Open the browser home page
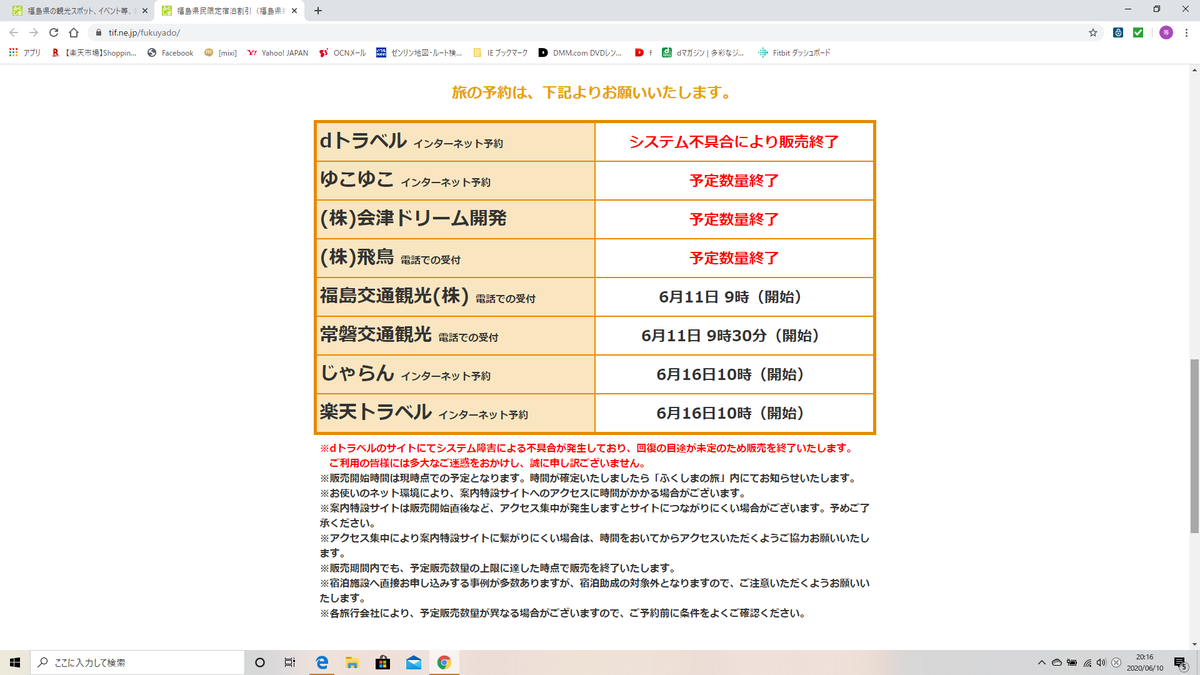Viewport: 1200px width, 675px height. 75,32
